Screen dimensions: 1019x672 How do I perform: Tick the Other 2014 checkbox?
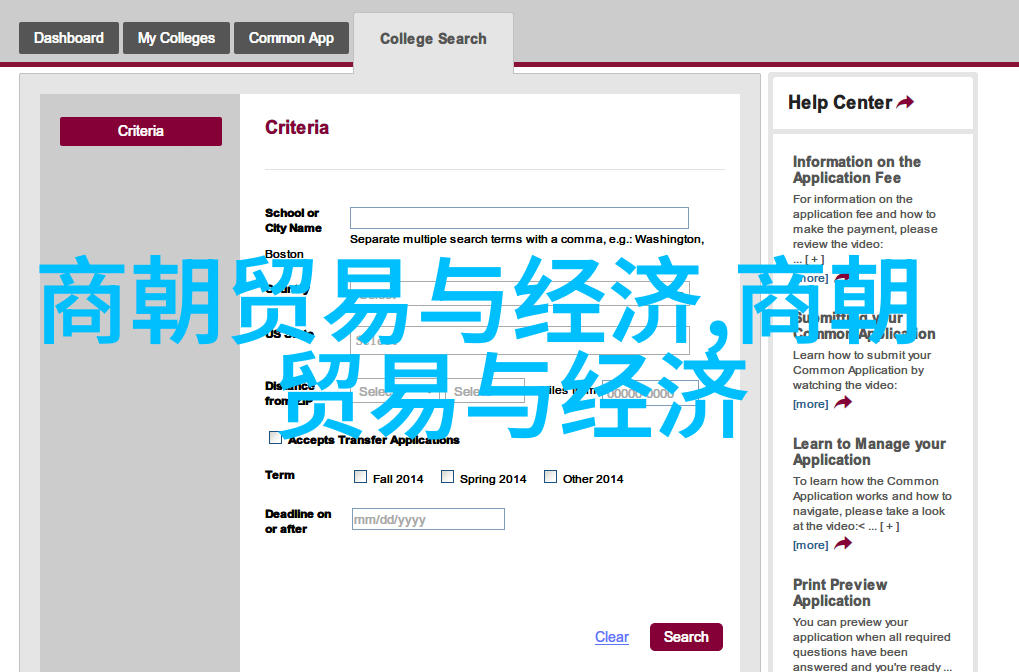pos(550,477)
